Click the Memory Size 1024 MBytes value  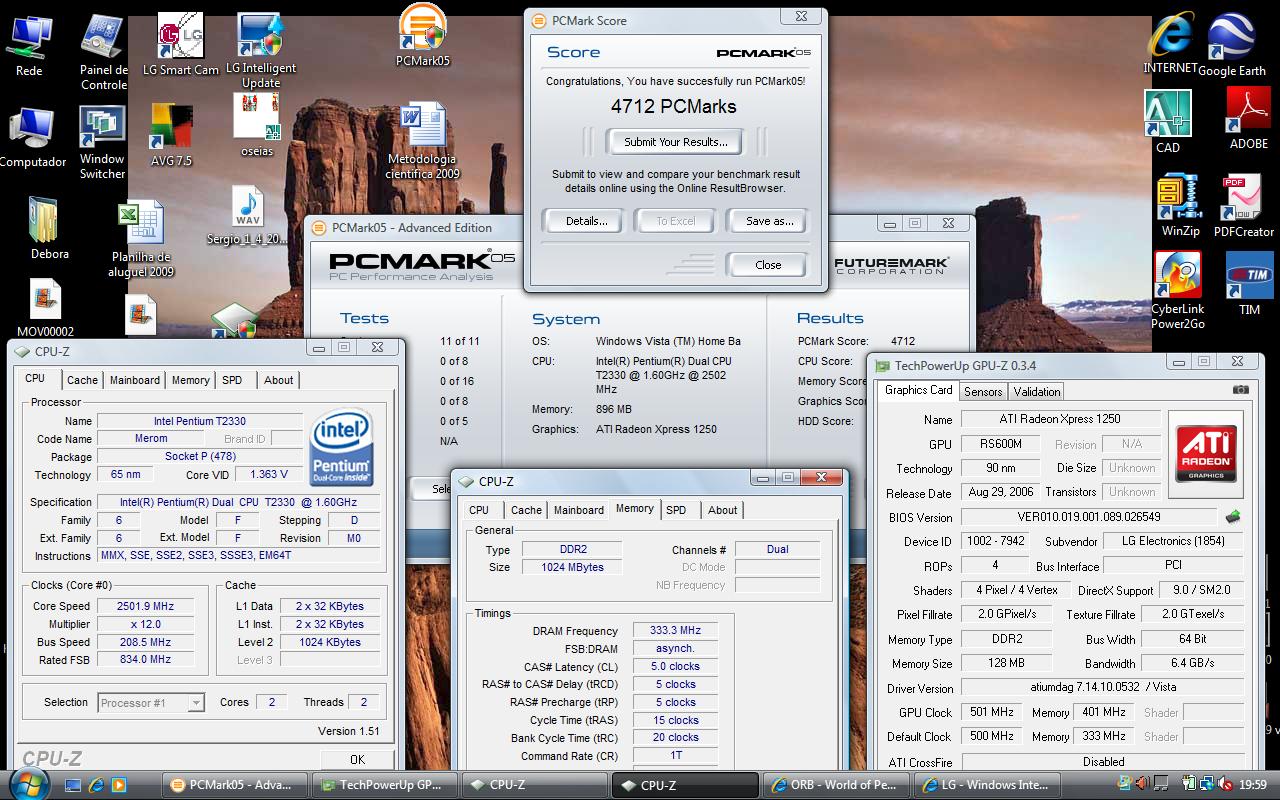(571, 567)
